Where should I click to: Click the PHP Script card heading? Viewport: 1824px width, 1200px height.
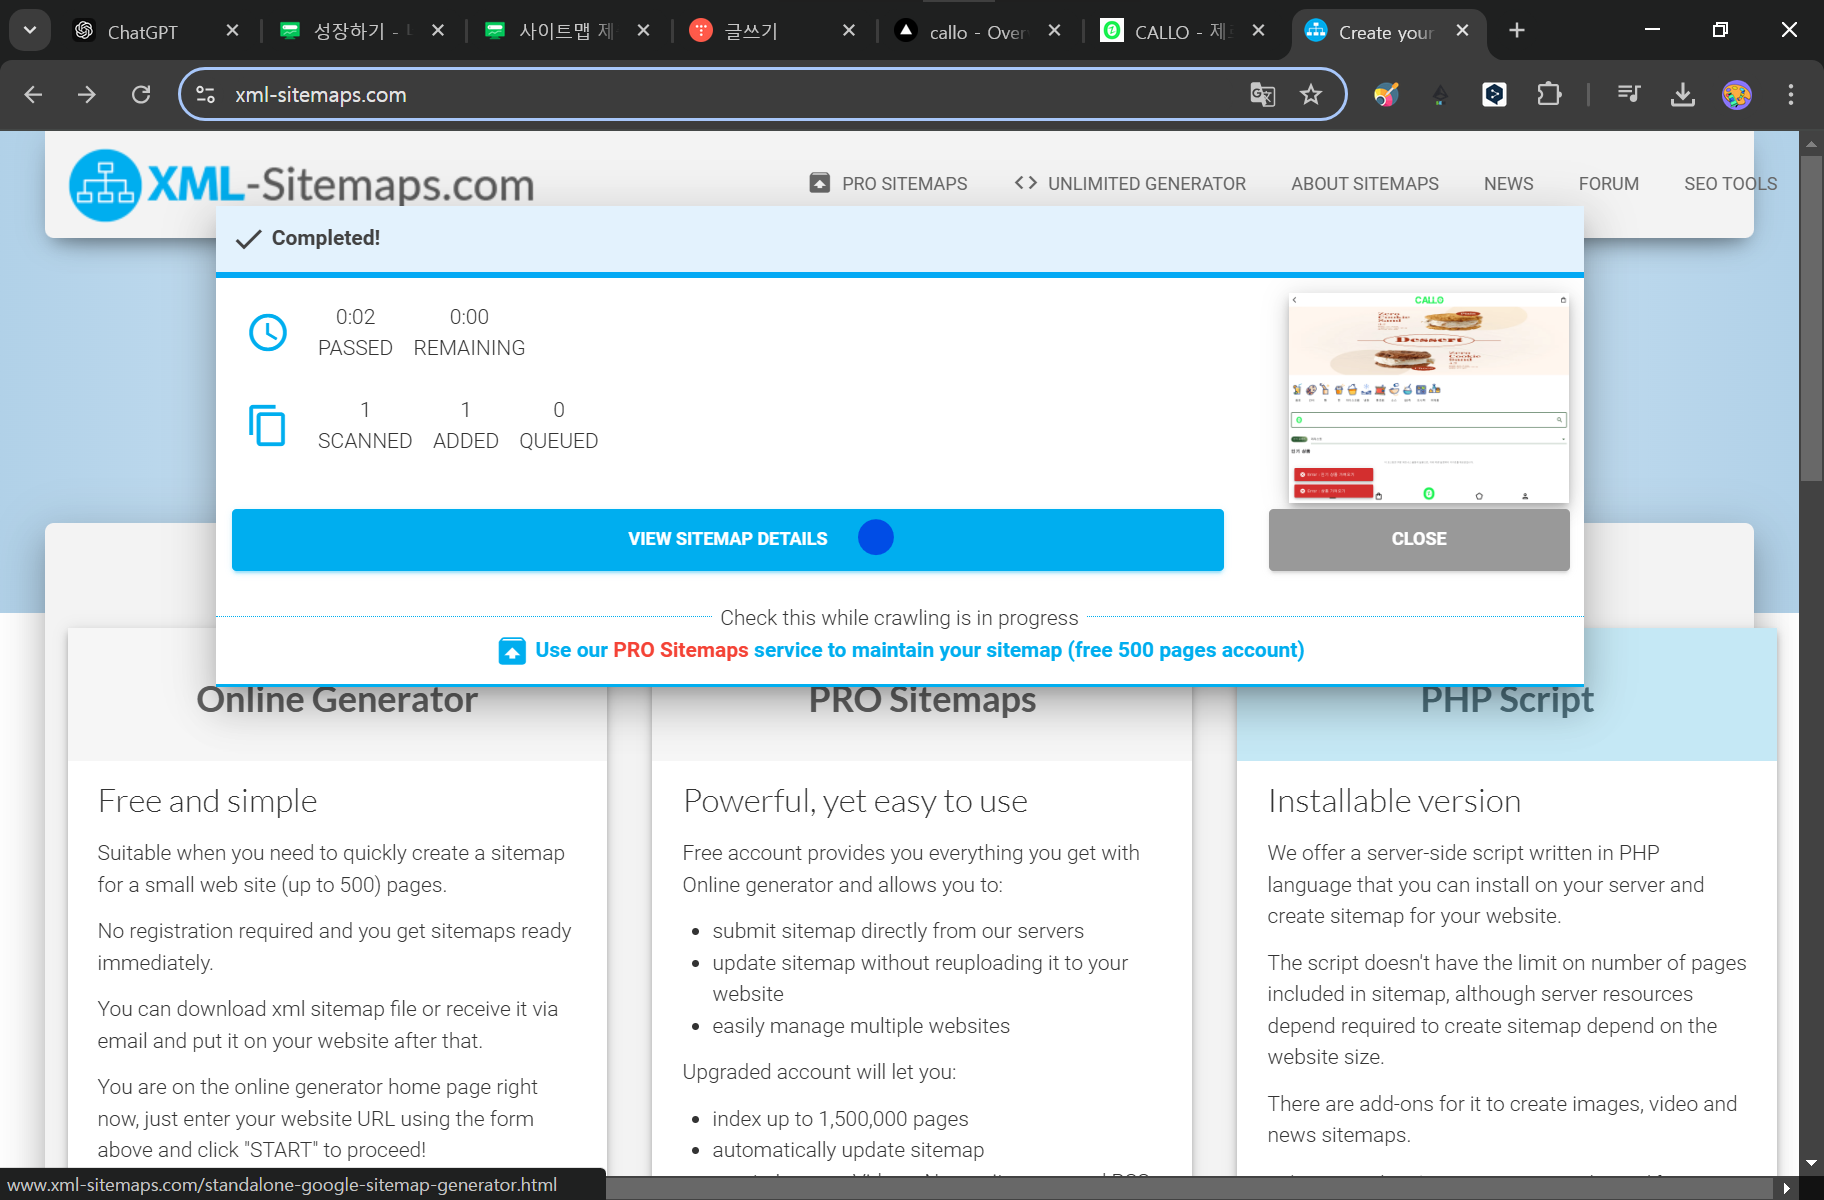pos(1507,700)
